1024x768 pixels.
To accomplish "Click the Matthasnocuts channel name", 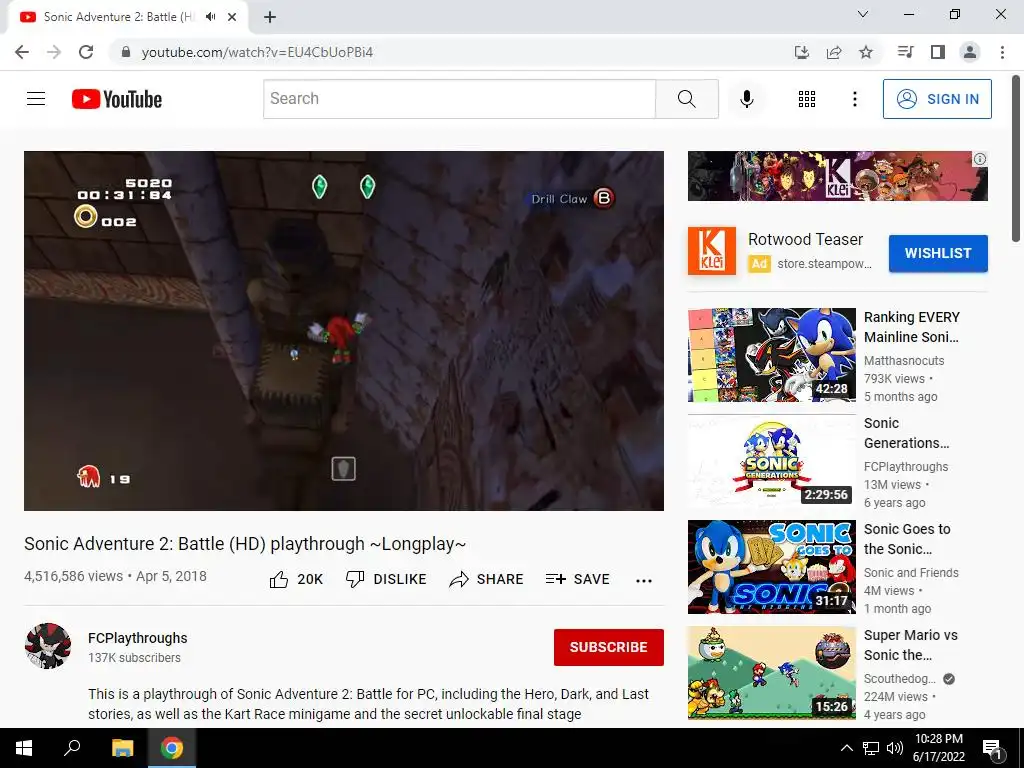I will 904,360.
